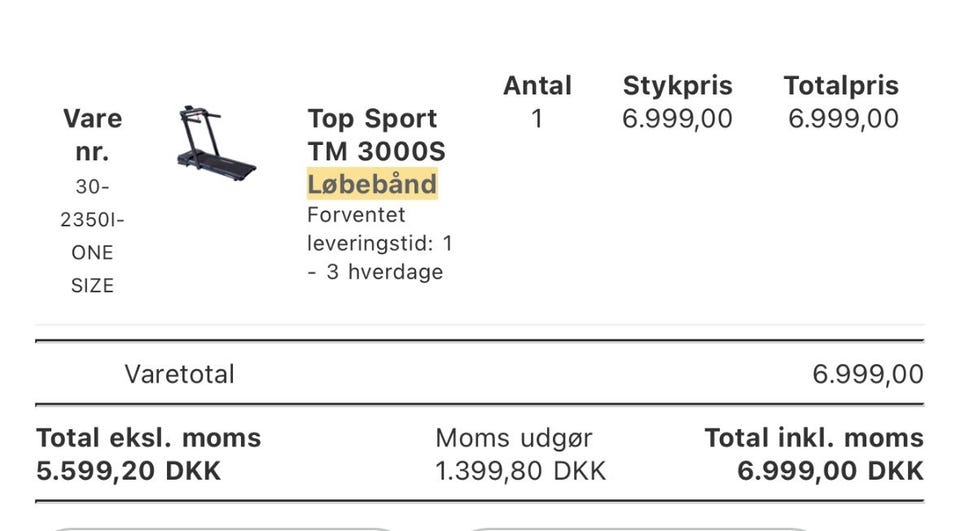Open the Top Sport TM 3000S product title
960x531 pixels.
coord(376,135)
